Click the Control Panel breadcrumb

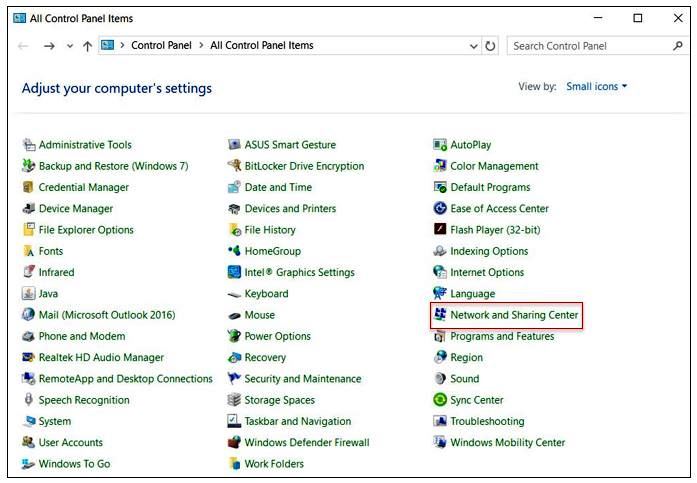tap(161, 45)
